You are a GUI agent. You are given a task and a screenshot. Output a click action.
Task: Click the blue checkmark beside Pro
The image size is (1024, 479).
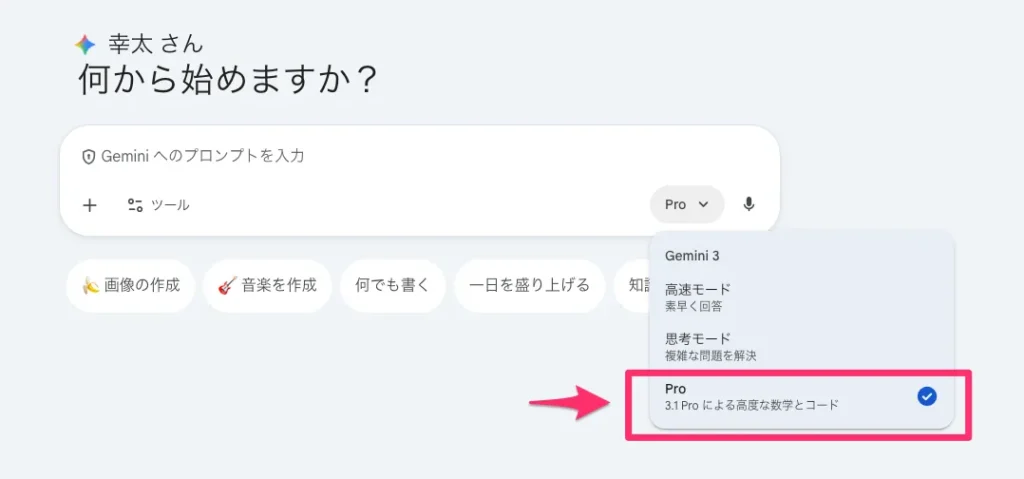[927, 397]
